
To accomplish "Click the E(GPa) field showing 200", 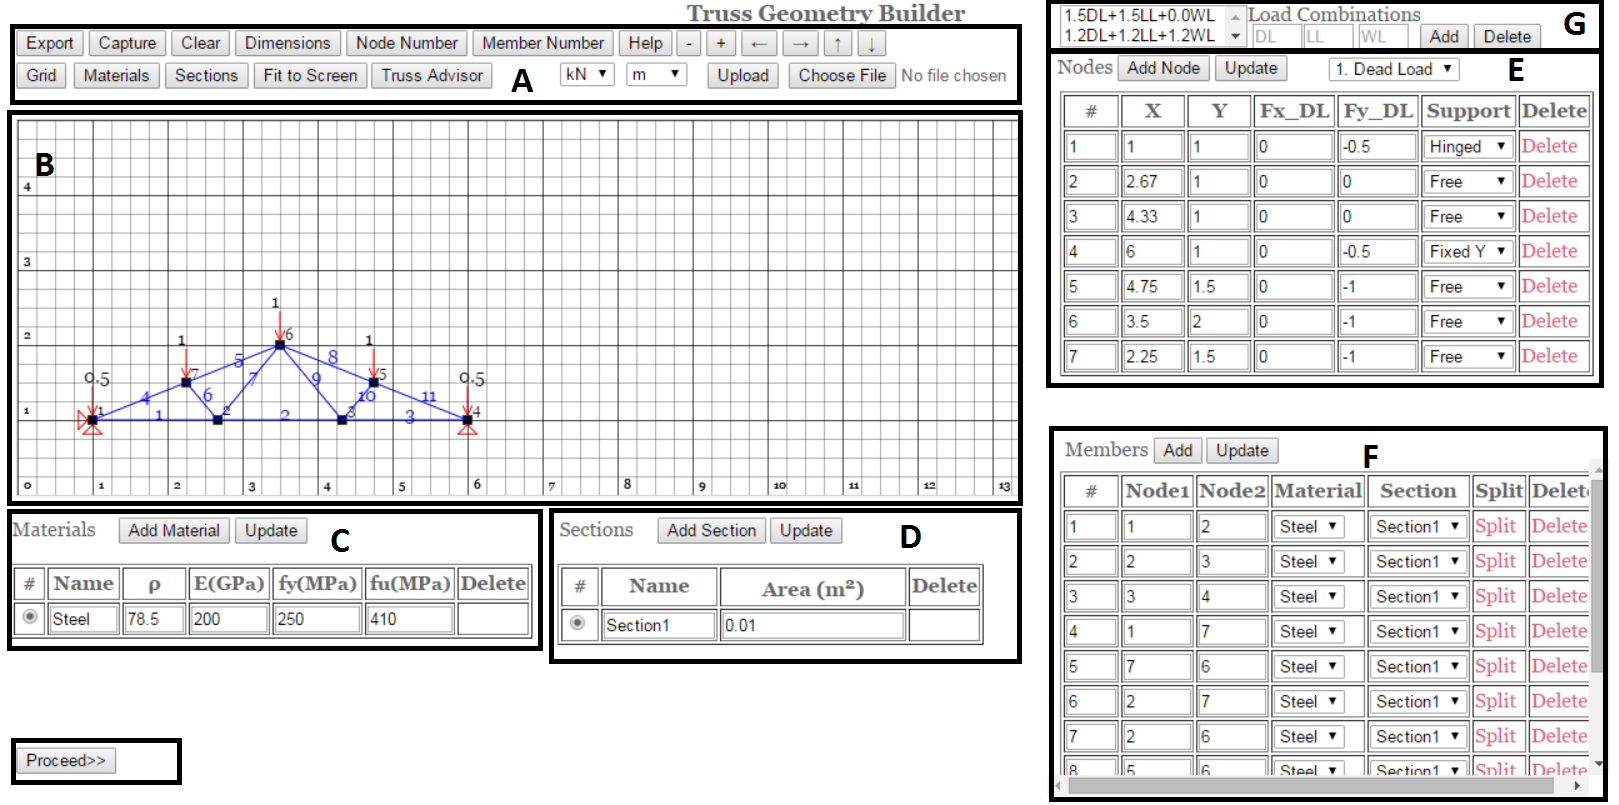I will click(x=229, y=619).
